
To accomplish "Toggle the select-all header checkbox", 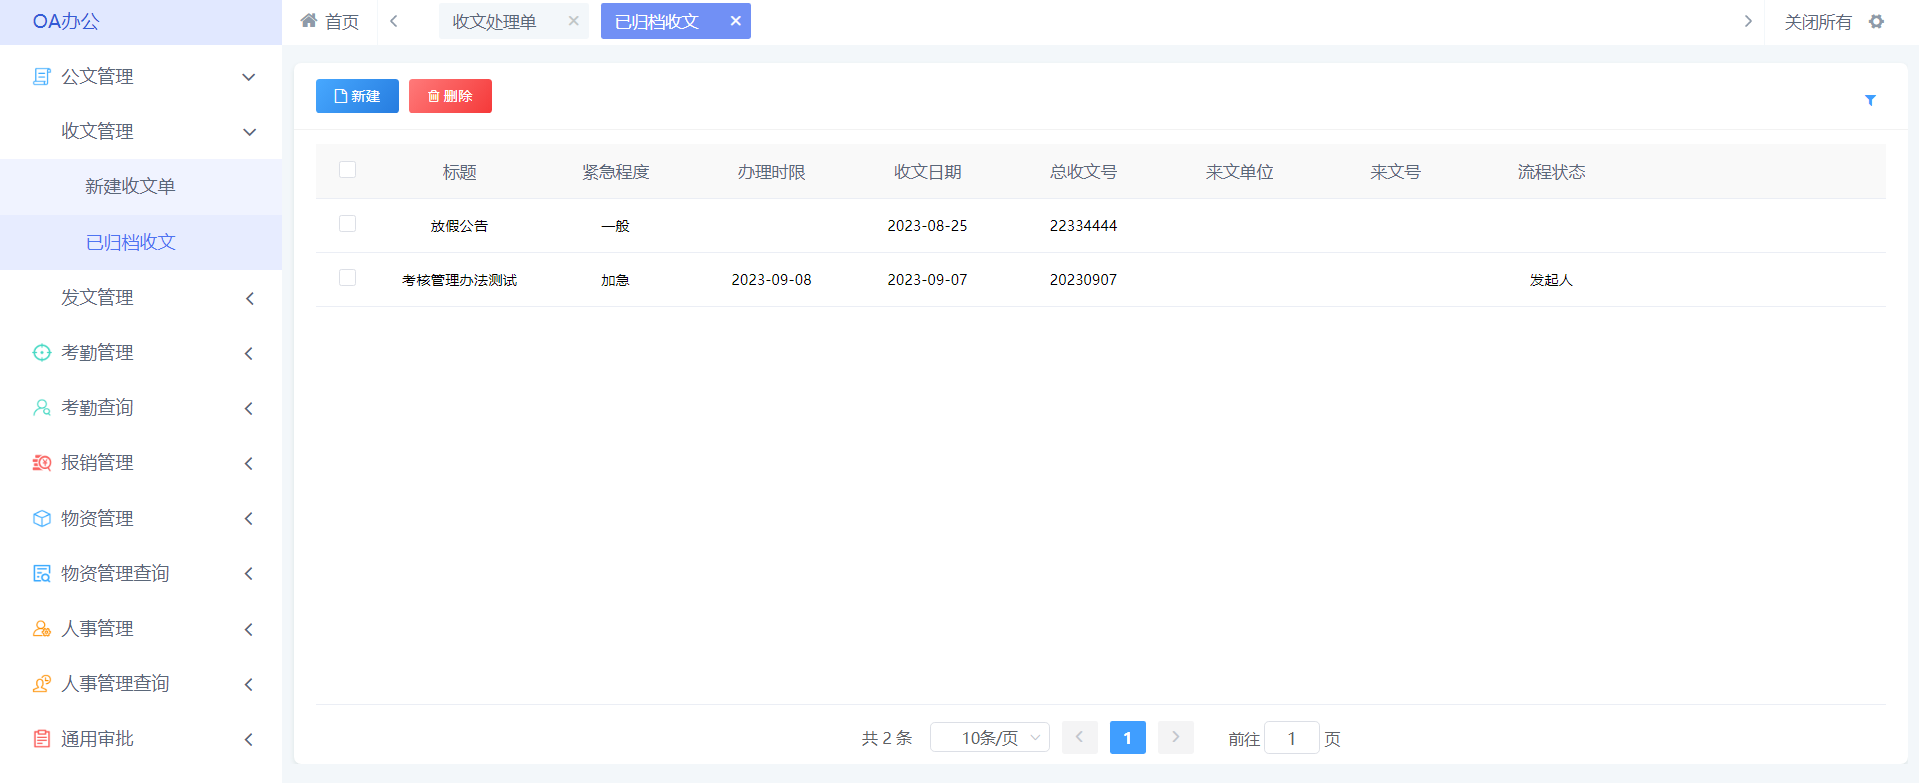I will pyautogui.click(x=348, y=170).
